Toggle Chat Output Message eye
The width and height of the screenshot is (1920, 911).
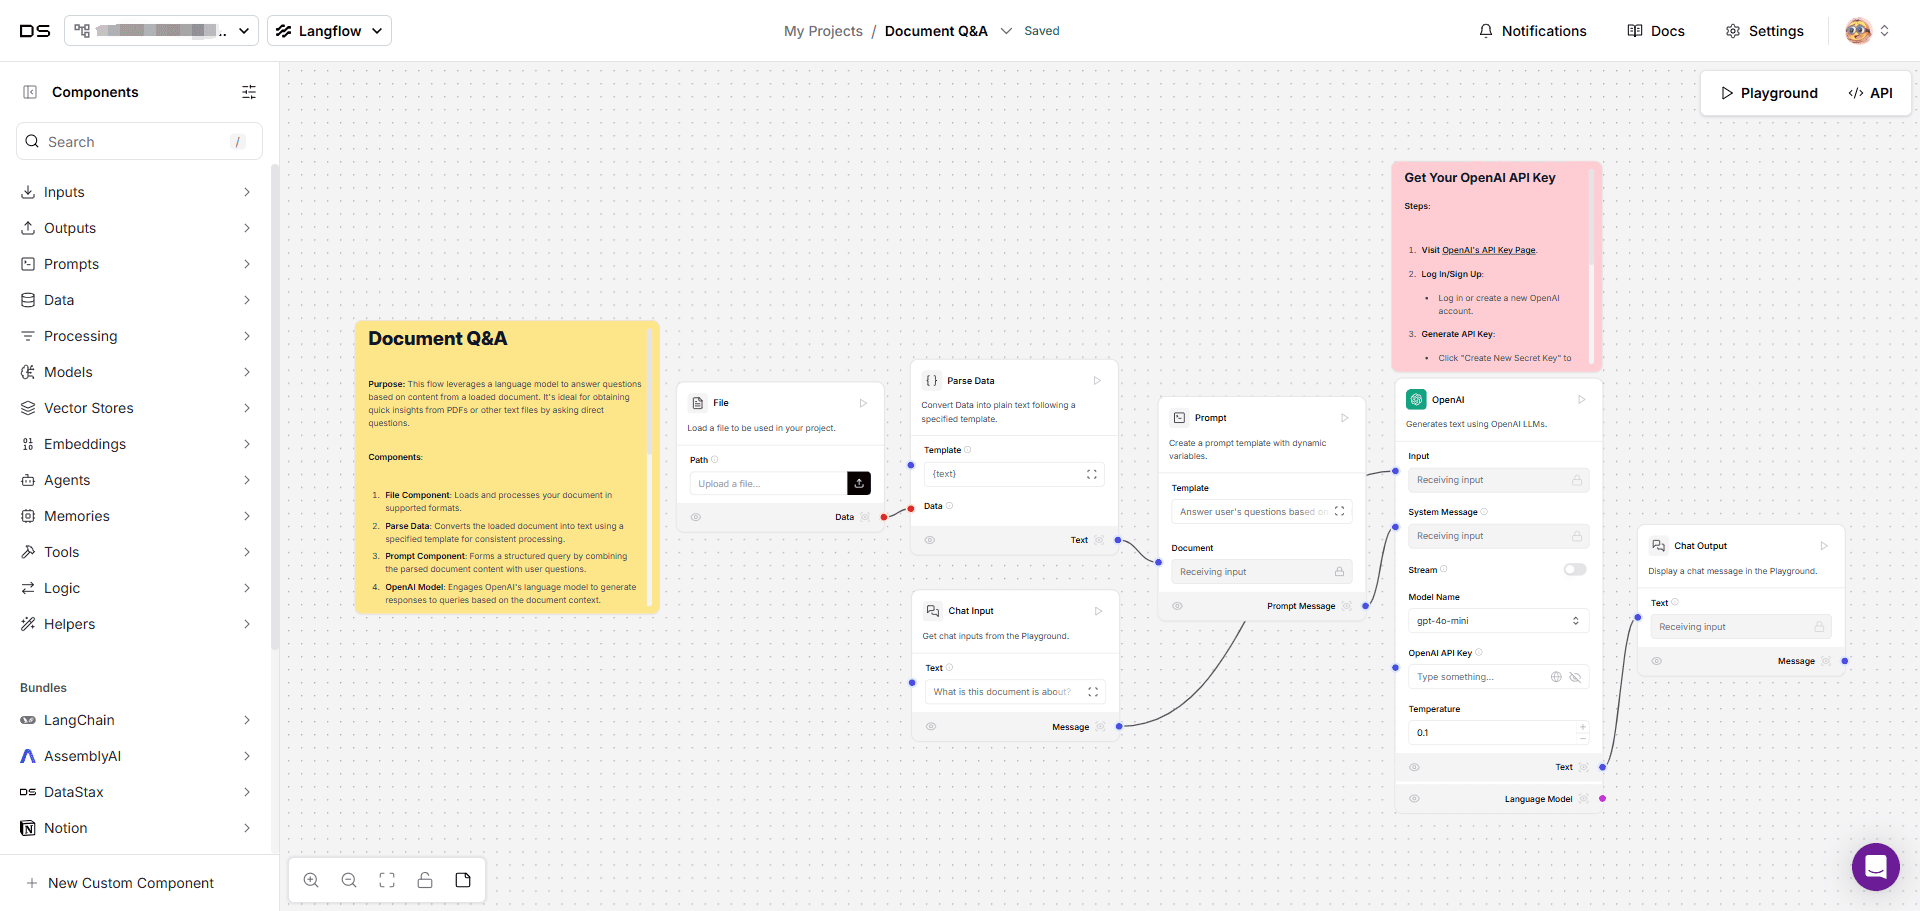pyautogui.click(x=1657, y=661)
